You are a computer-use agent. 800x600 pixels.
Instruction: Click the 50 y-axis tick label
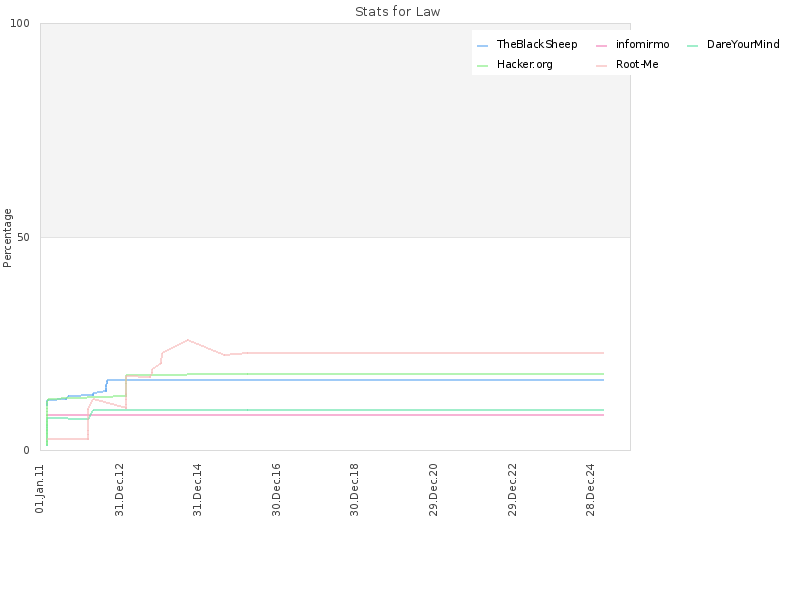click(x=23, y=237)
